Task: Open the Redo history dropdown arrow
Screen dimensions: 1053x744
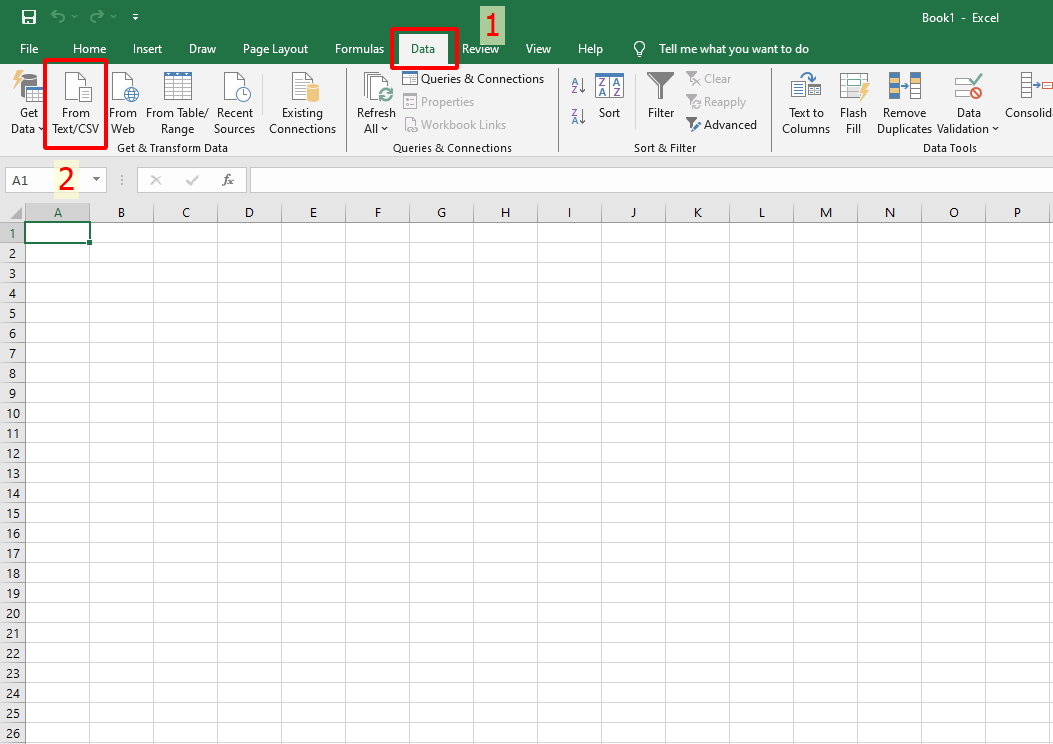Action: pyautogui.click(x=113, y=17)
